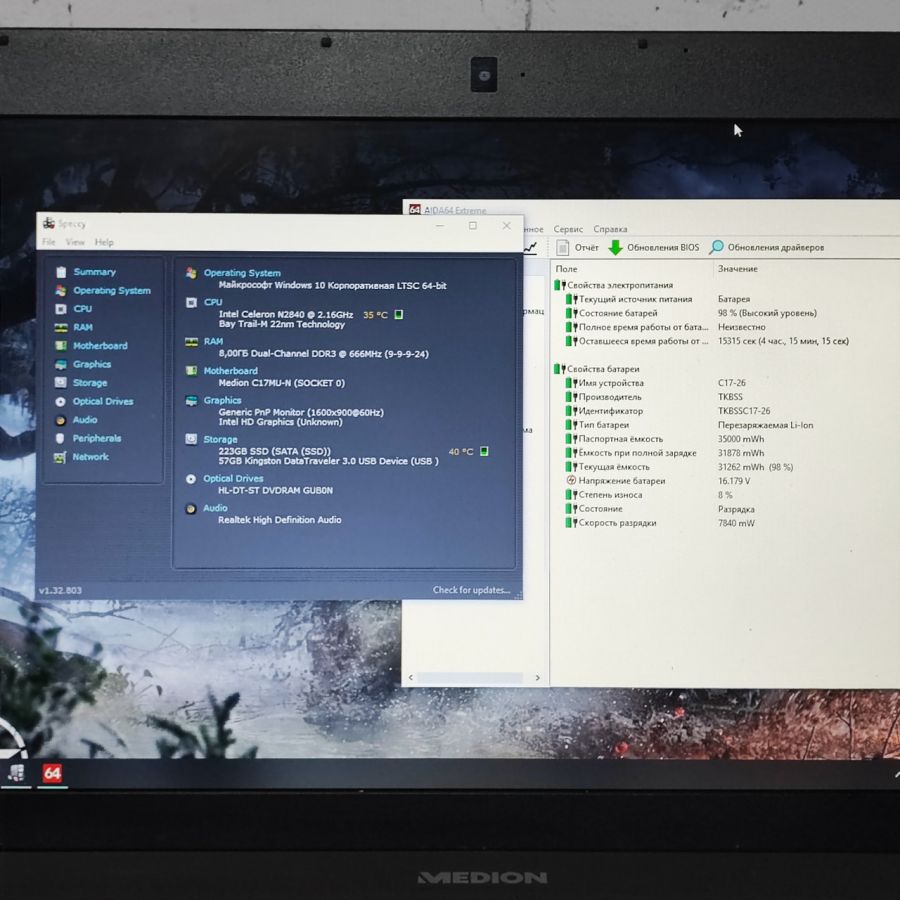Viewport: 900px width, 900px height.
Task: Open Summary section in Speccy sidebar
Action: click(x=94, y=272)
